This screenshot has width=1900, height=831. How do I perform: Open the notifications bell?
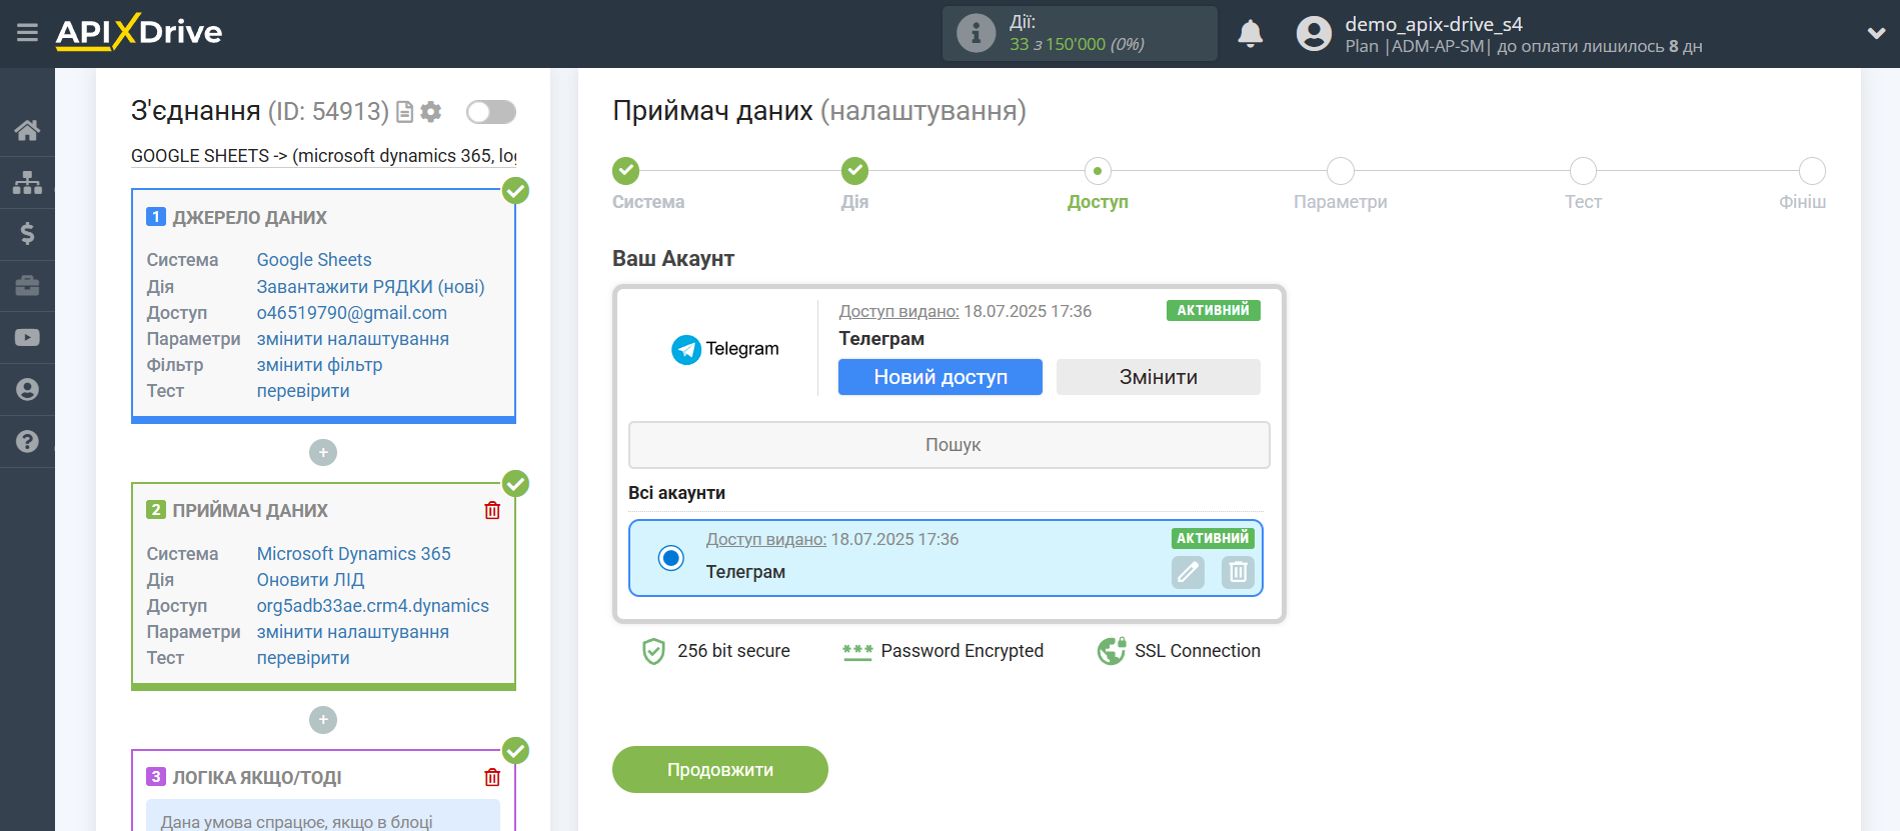[x=1250, y=33]
